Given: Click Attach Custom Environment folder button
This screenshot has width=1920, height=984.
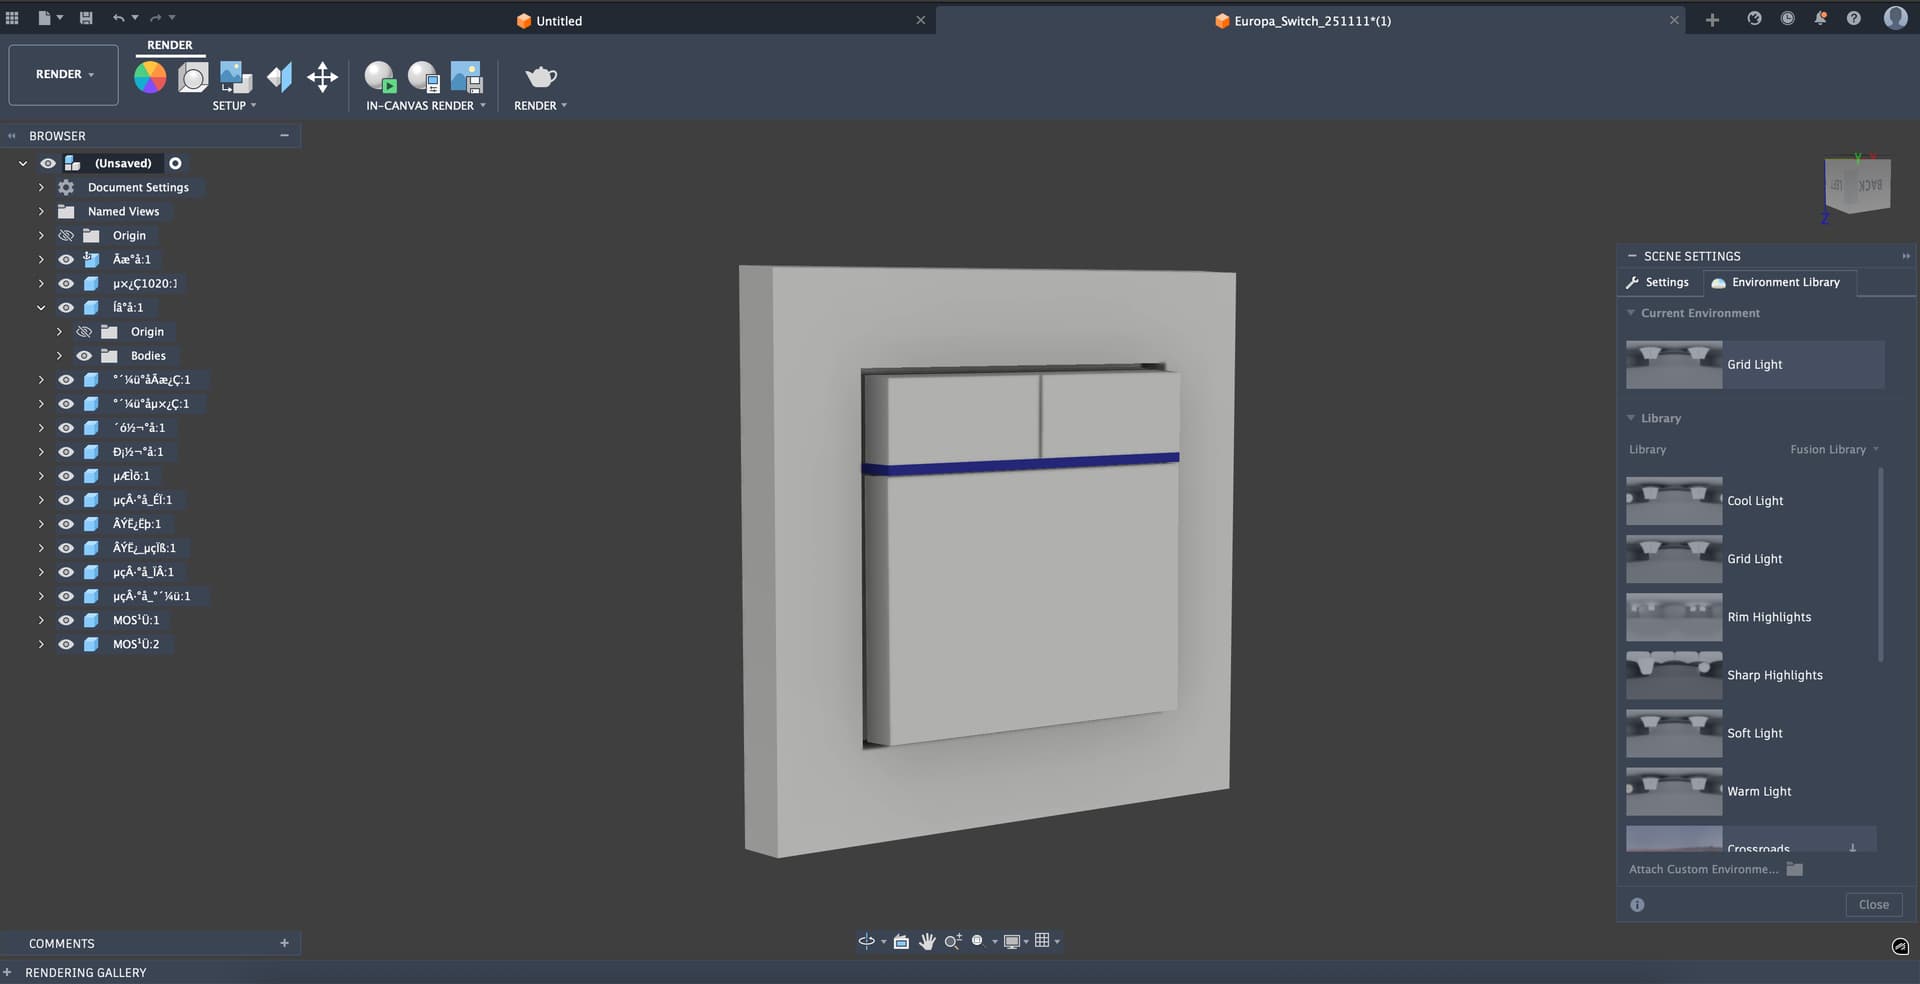Looking at the screenshot, I should coord(1795,870).
